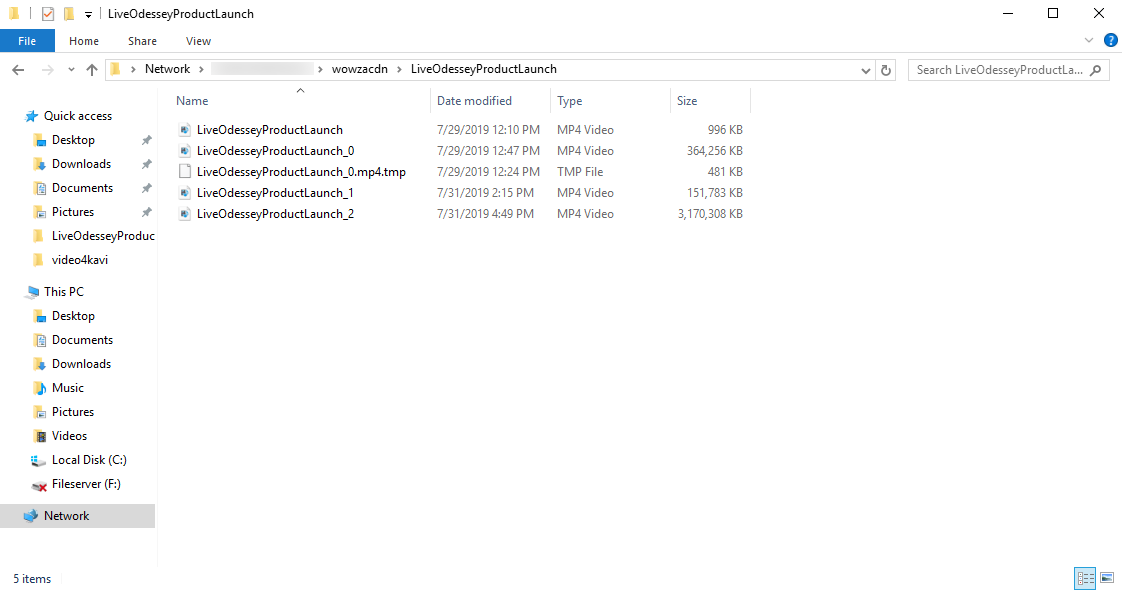The width and height of the screenshot is (1122, 590).
Task: Expand the address bar history dropdown
Action: [866, 70]
